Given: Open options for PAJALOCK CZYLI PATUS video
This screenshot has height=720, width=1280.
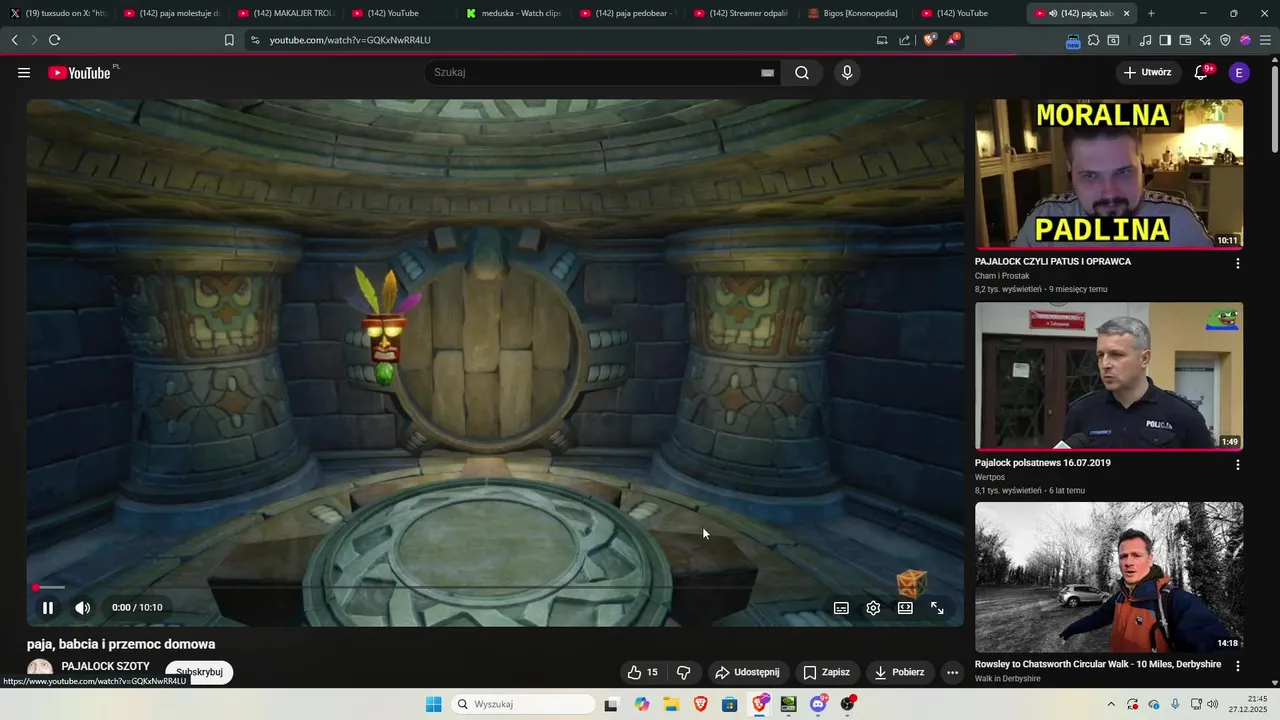Looking at the screenshot, I should [1237, 263].
